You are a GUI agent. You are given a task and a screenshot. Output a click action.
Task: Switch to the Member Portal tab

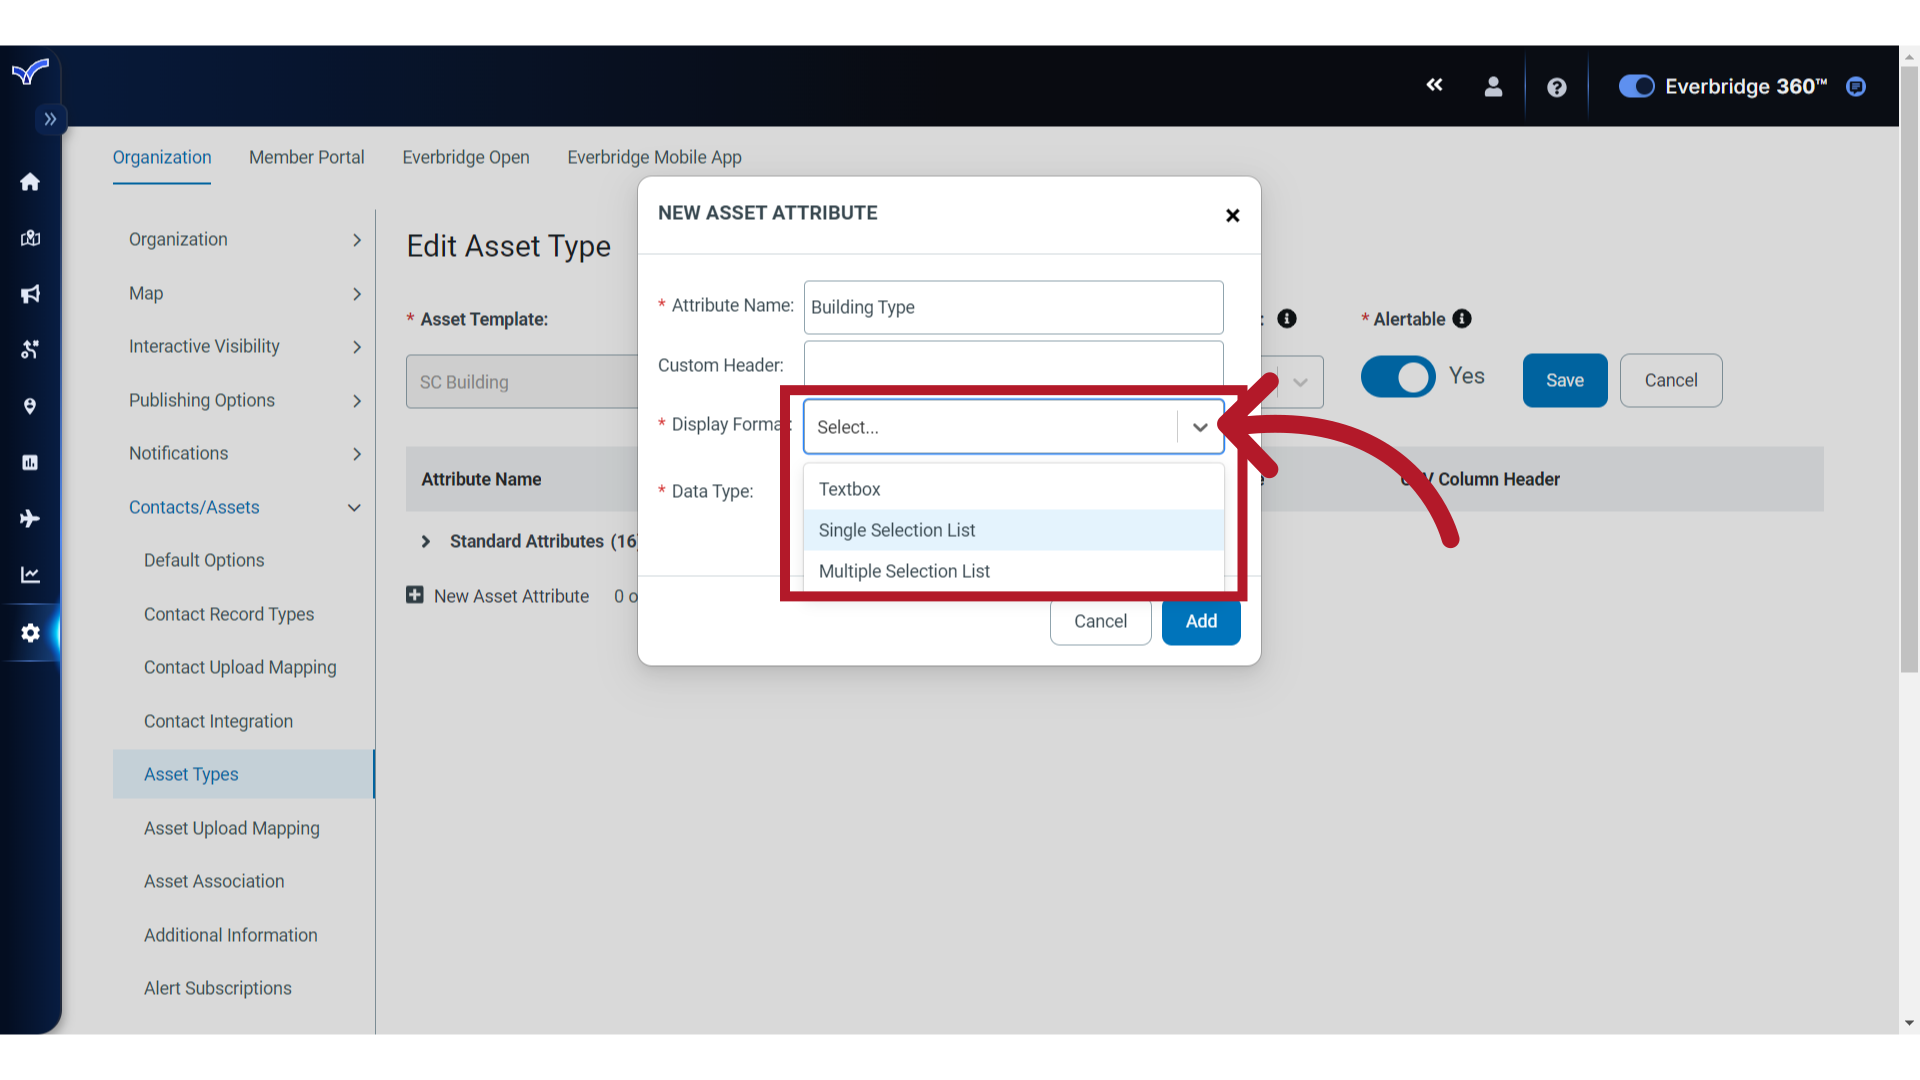click(305, 157)
